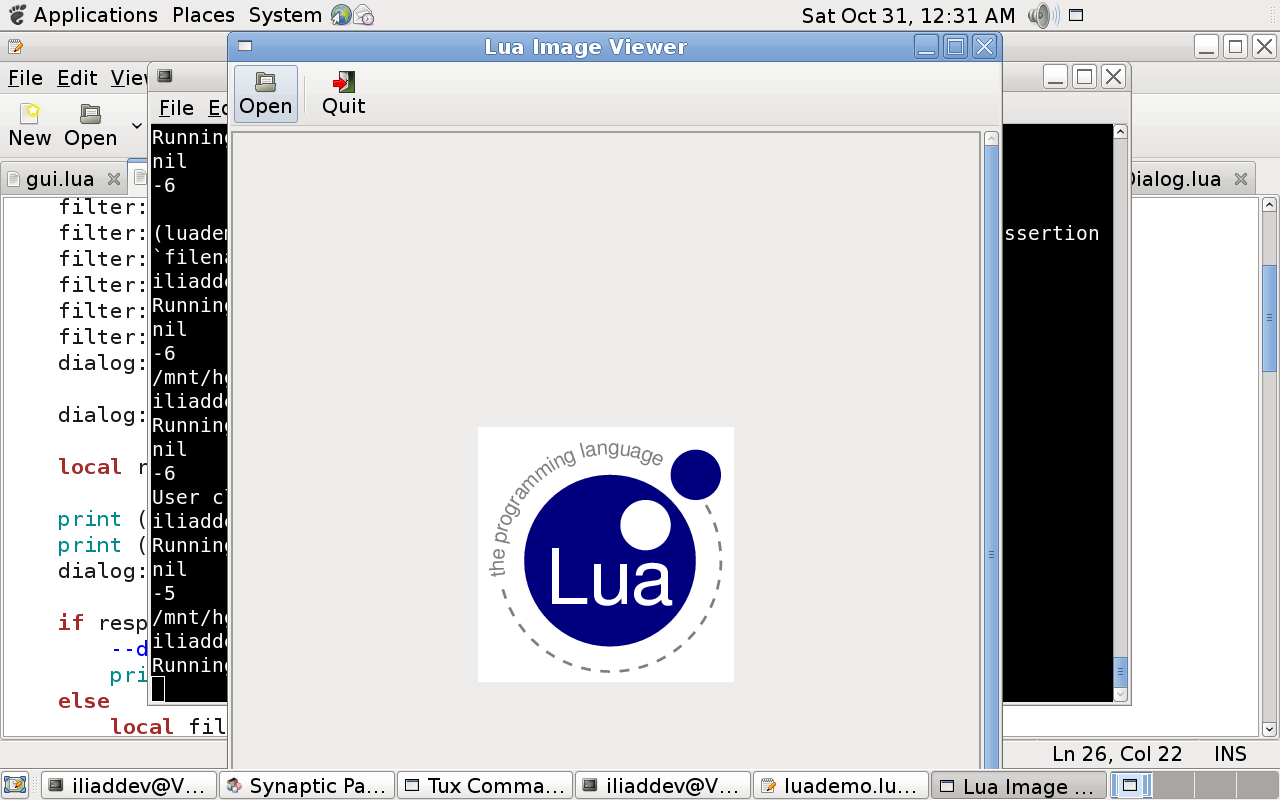Screen dimensions: 1280x800
Task: Click the clock showing Sat Oct 31, 12:31 AM
Action: [x=908, y=15]
